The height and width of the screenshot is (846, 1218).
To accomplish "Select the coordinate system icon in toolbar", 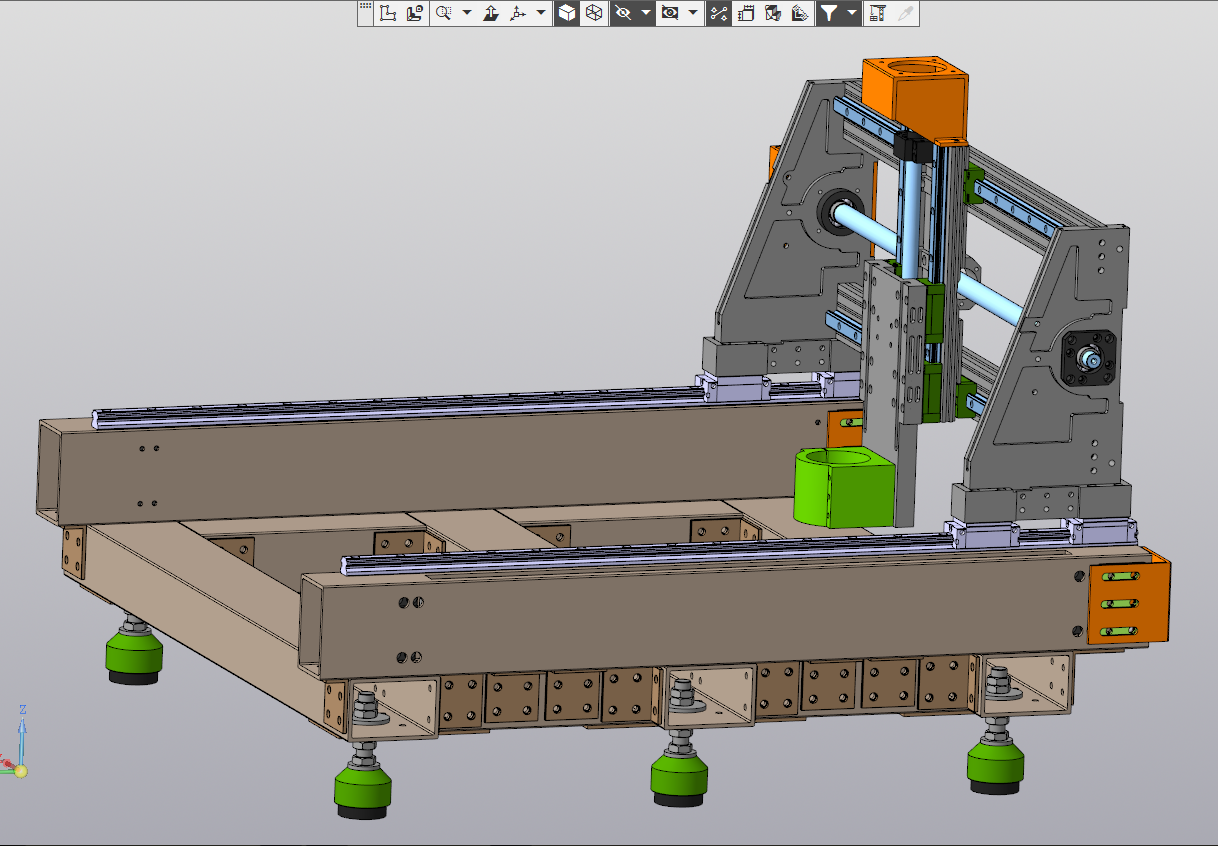I will [389, 13].
